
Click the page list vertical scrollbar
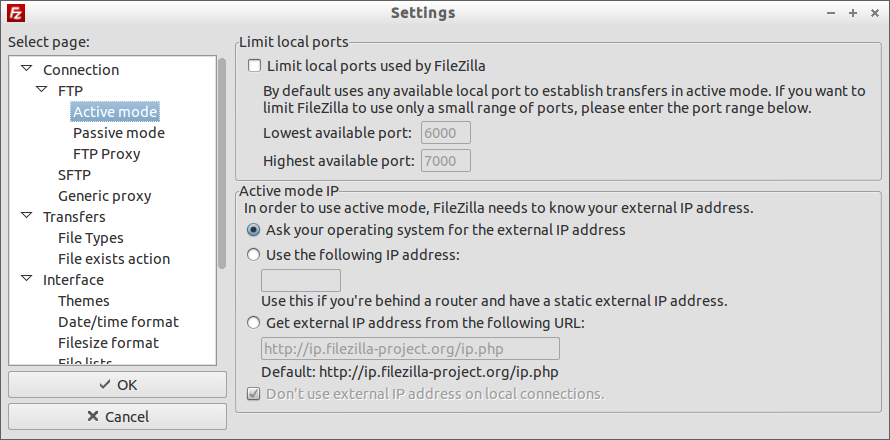(x=222, y=163)
